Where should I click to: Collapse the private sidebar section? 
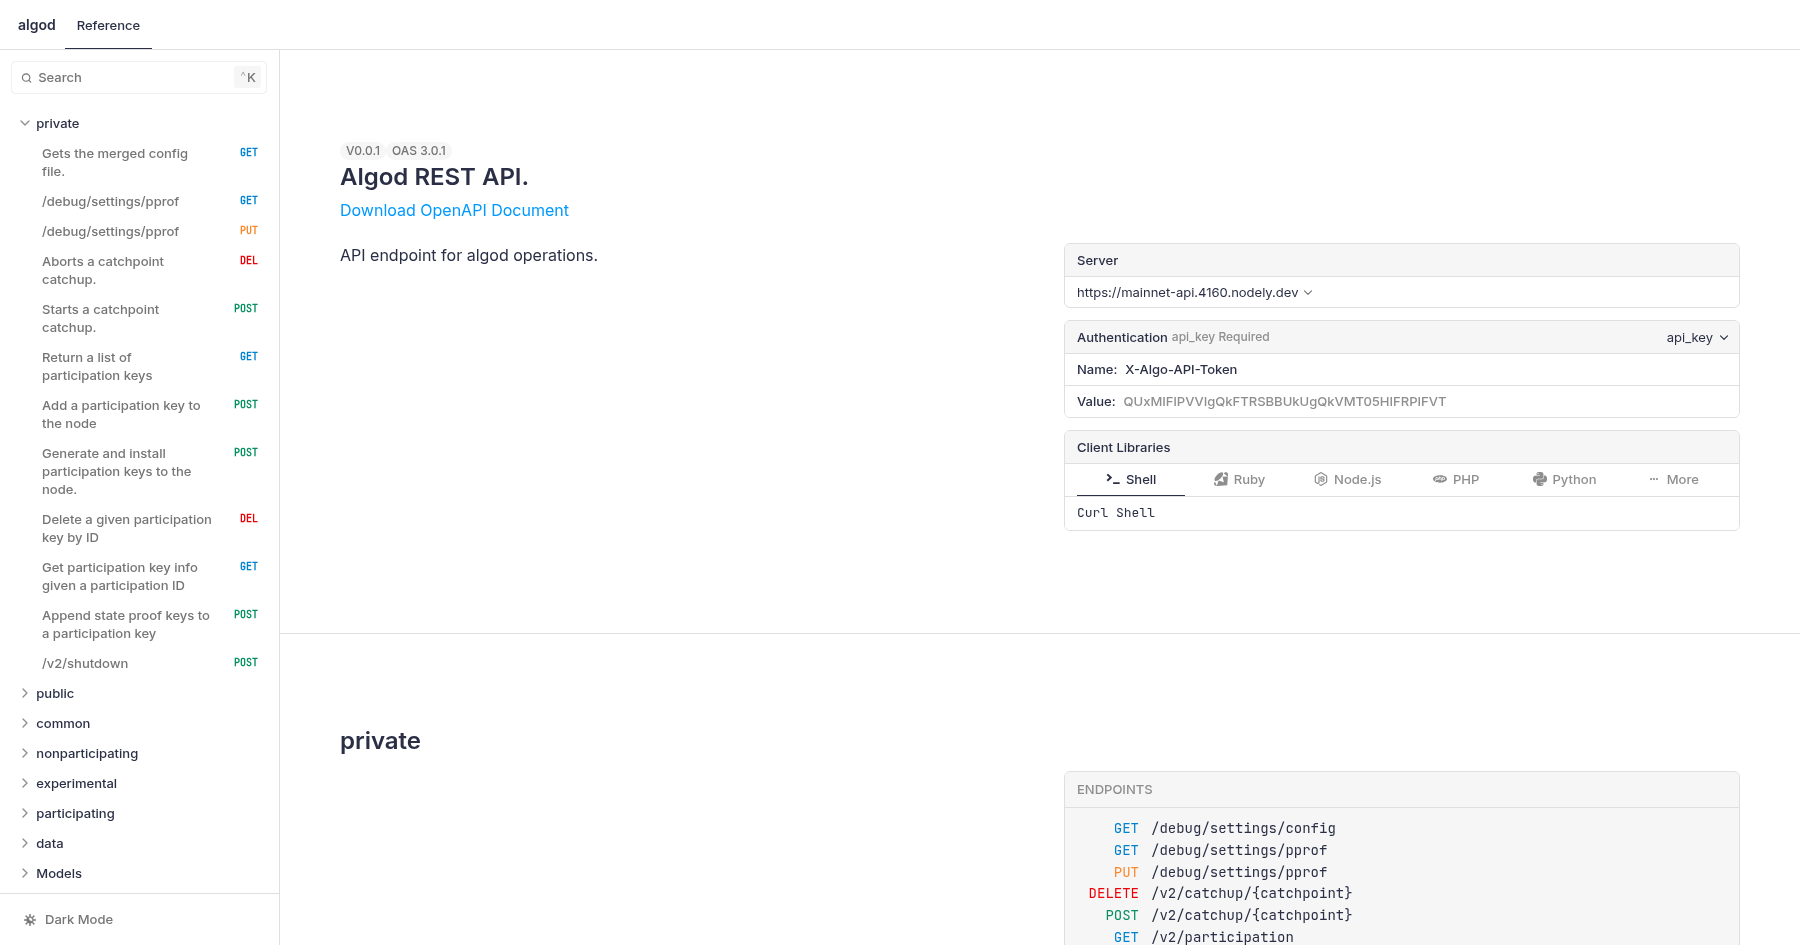[25, 124]
